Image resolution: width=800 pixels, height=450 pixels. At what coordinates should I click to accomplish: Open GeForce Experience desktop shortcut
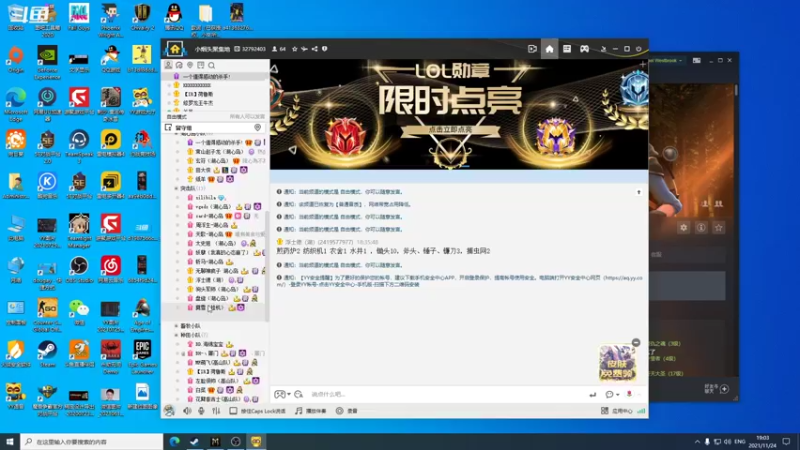pos(47,62)
